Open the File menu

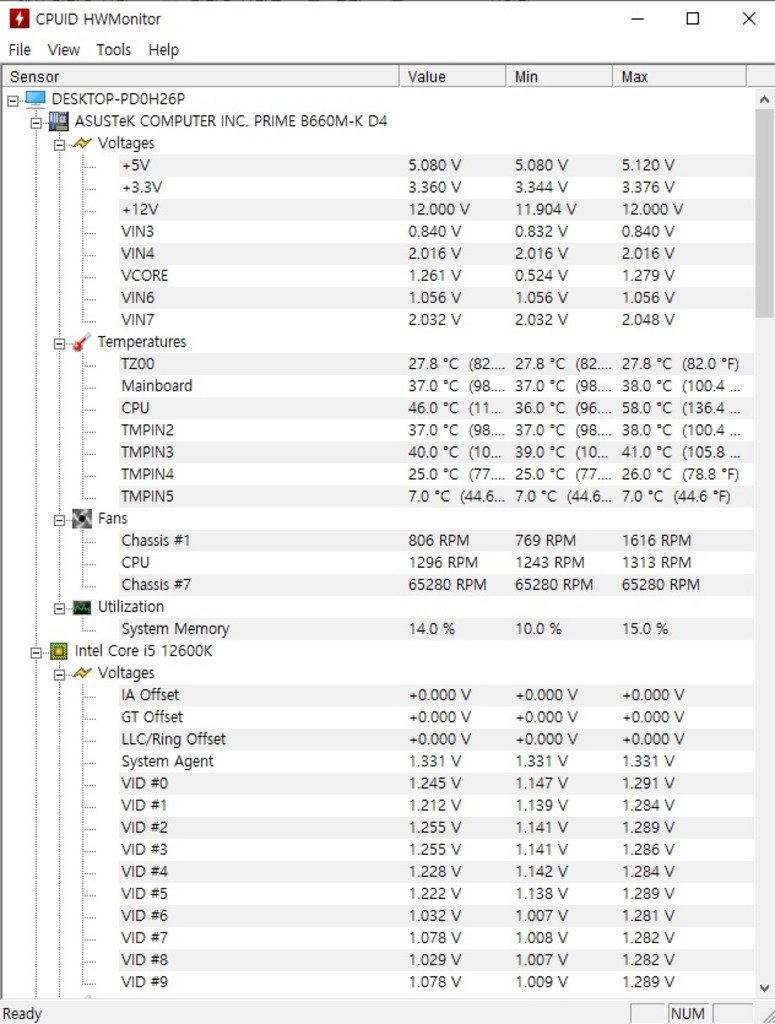point(20,50)
